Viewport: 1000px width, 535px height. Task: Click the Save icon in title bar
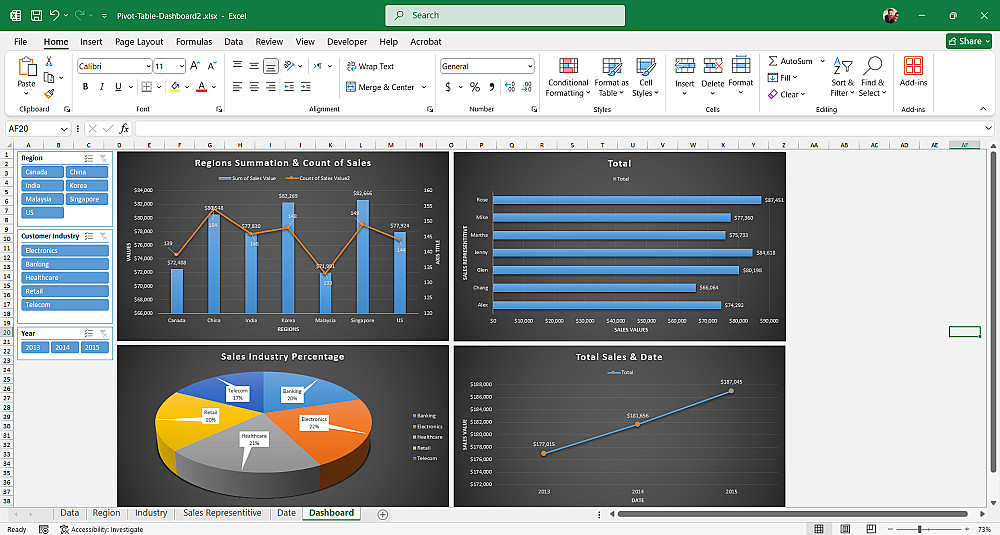click(x=36, y=15)
